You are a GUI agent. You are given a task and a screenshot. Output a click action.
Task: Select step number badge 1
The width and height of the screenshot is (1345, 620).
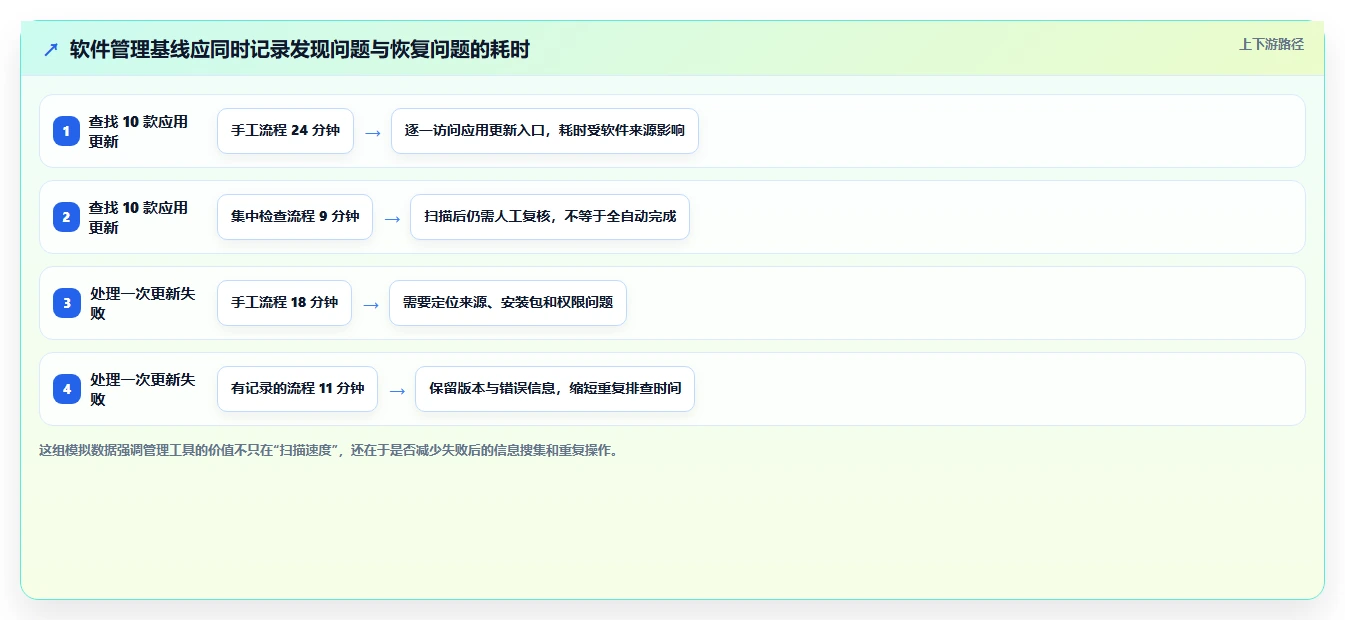(x=67, y=131)
